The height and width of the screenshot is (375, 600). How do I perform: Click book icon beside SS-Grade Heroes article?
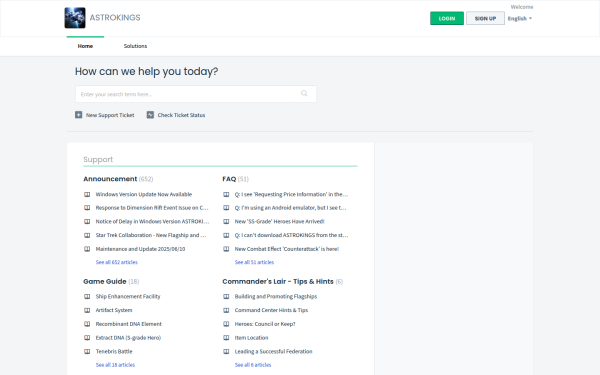tap(226, 222)
